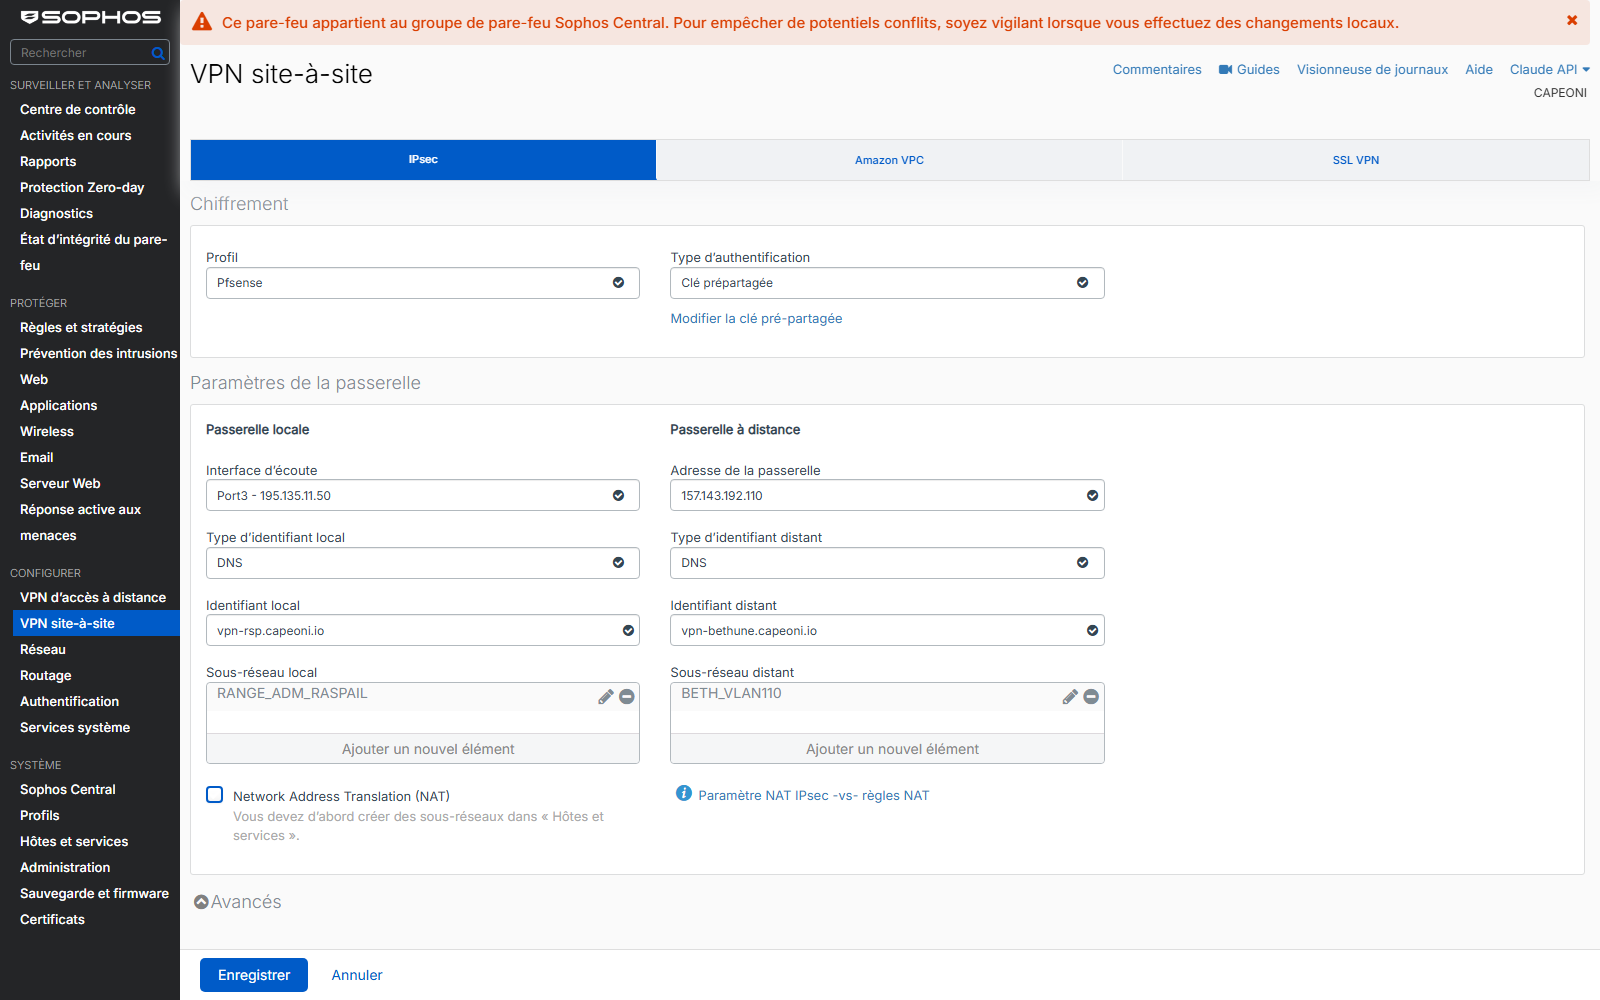Open Sophos Central in sidebar
The height and width of the screenshot is (1000, 1600).
tap(68, 790)
